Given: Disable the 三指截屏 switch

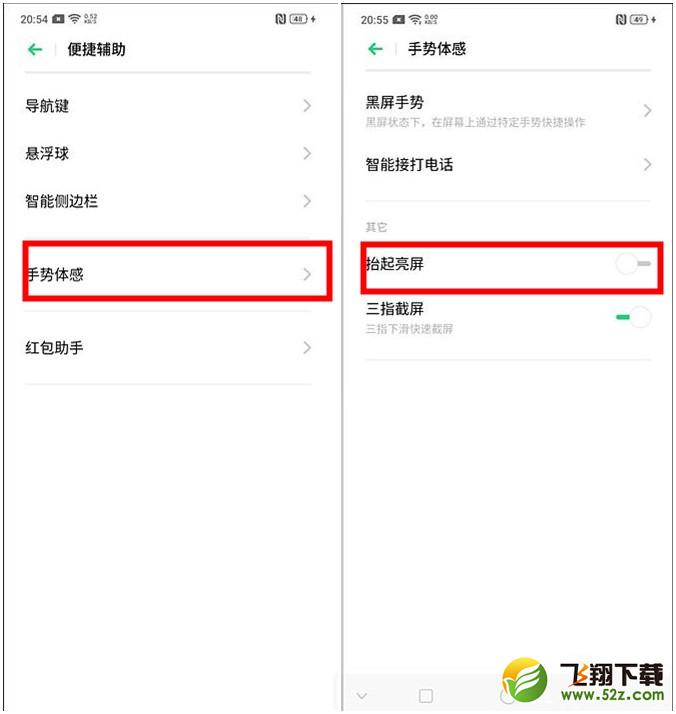Looking at the screenshot, I should [633, 317].
